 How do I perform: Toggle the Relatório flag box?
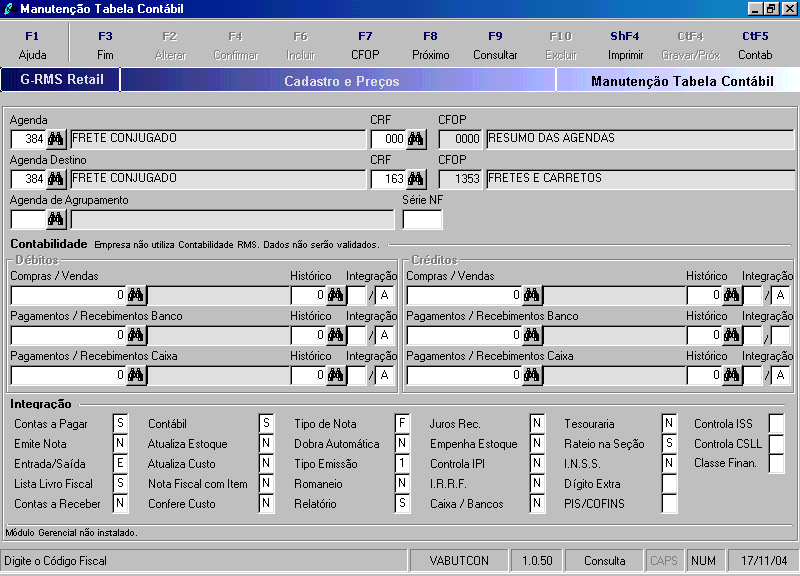[x=403, y=503]
